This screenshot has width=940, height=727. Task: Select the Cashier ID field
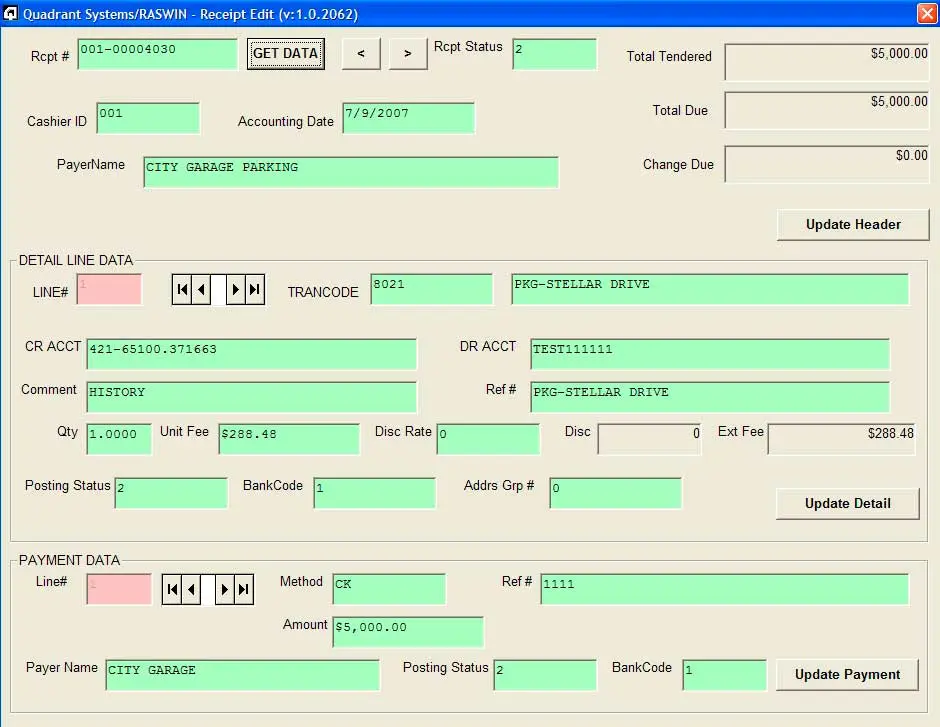pyautogui.click(x=148, y=118)
